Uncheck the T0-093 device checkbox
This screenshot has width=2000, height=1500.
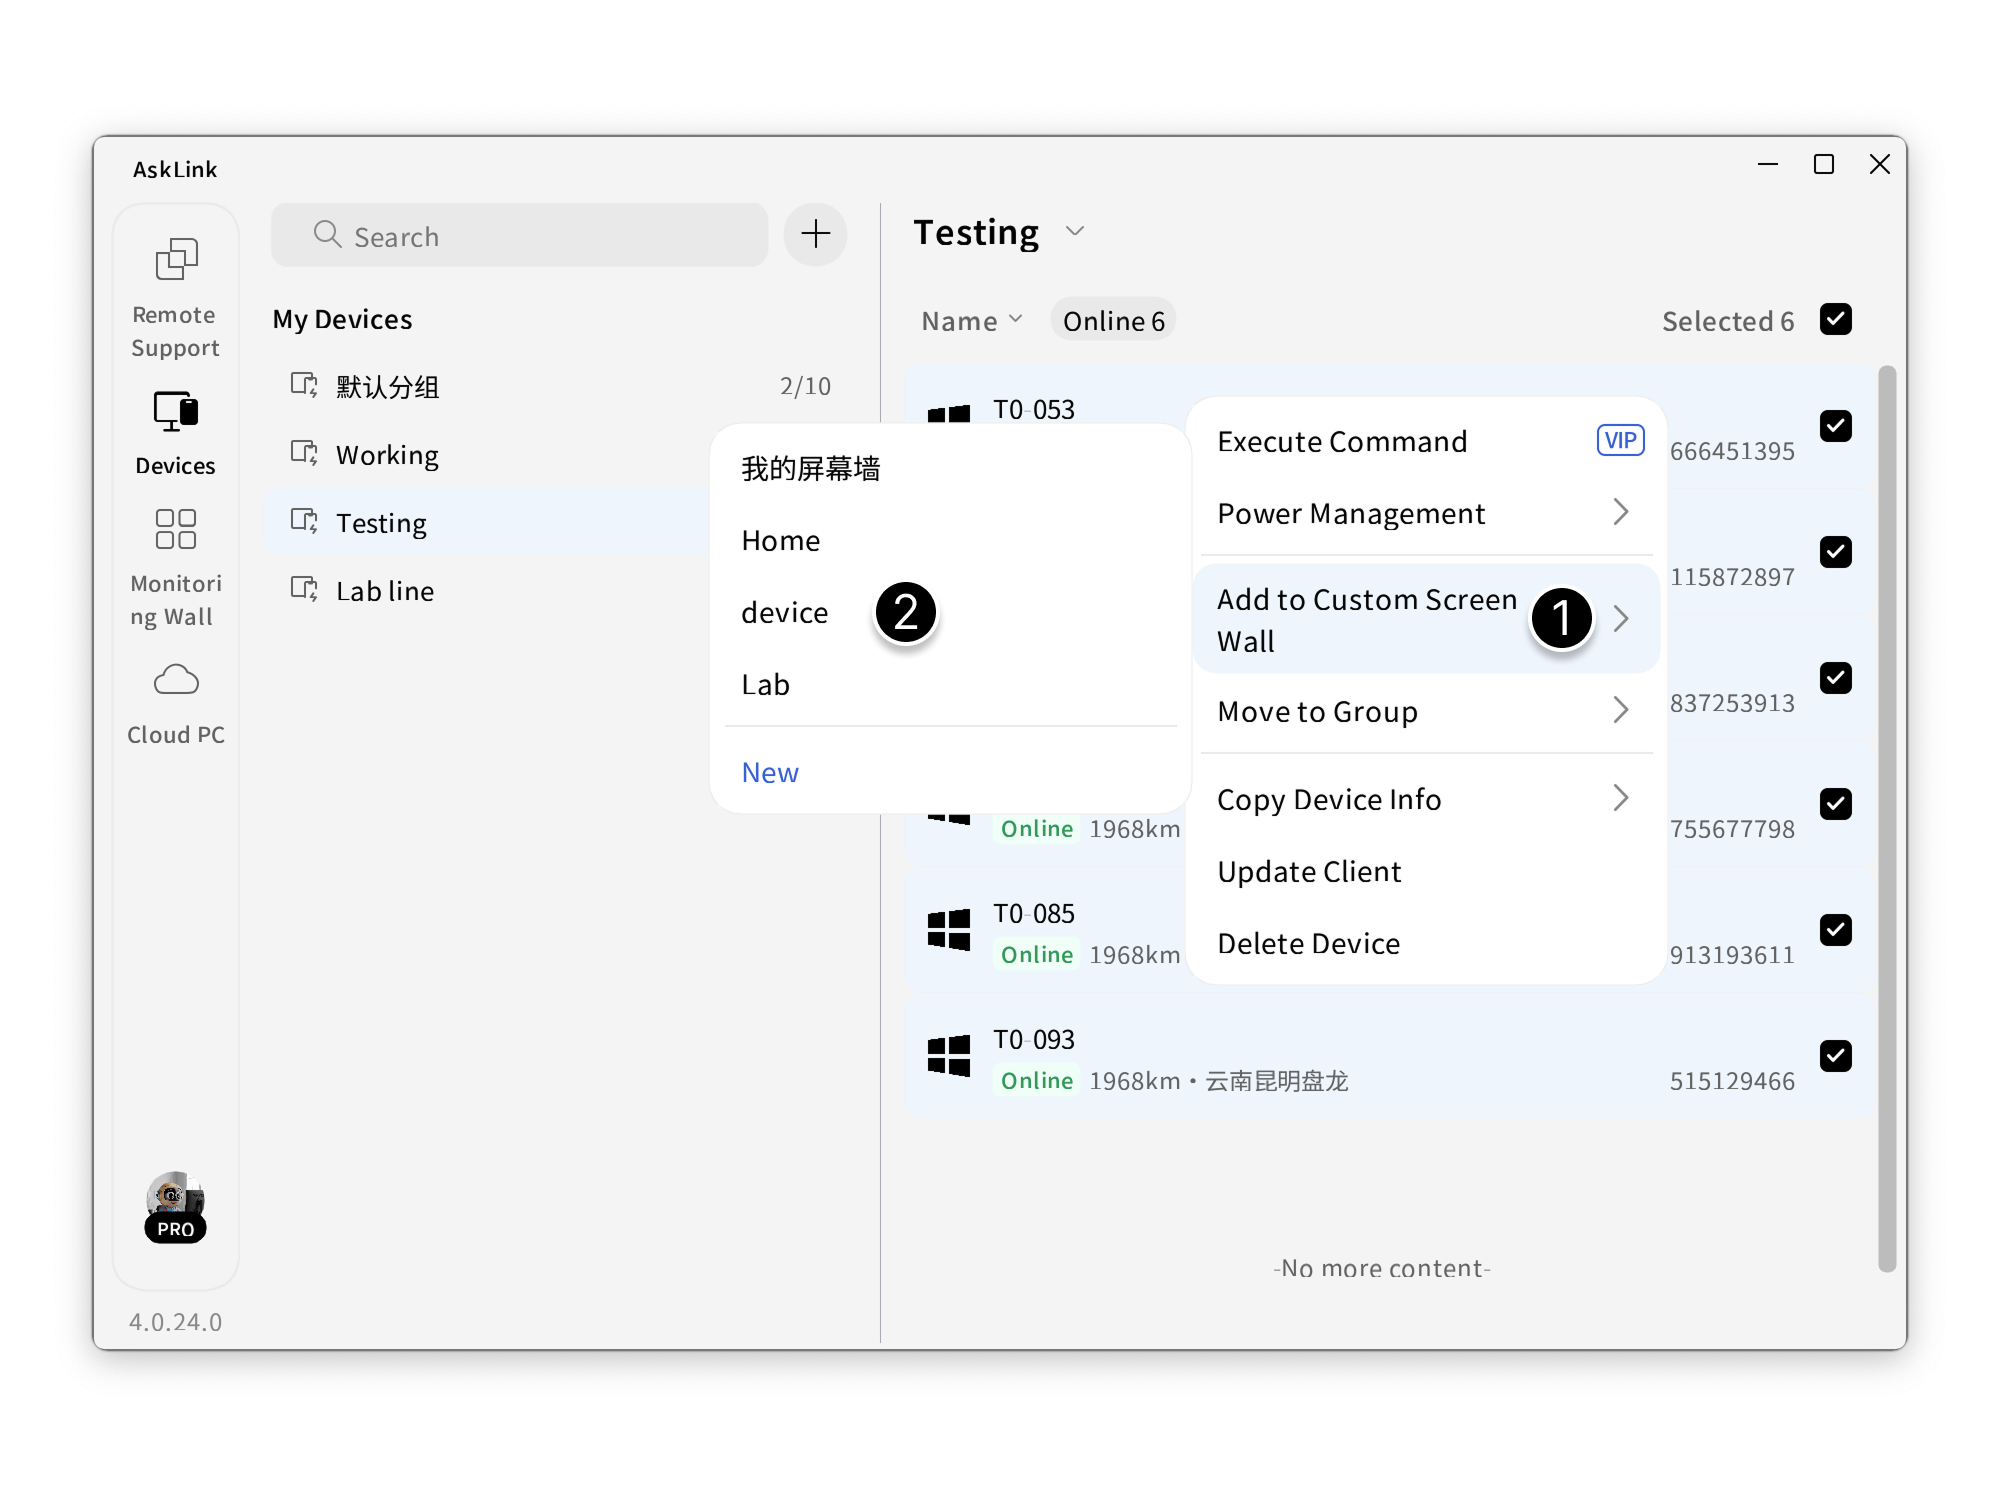tap(1835, 1056)
